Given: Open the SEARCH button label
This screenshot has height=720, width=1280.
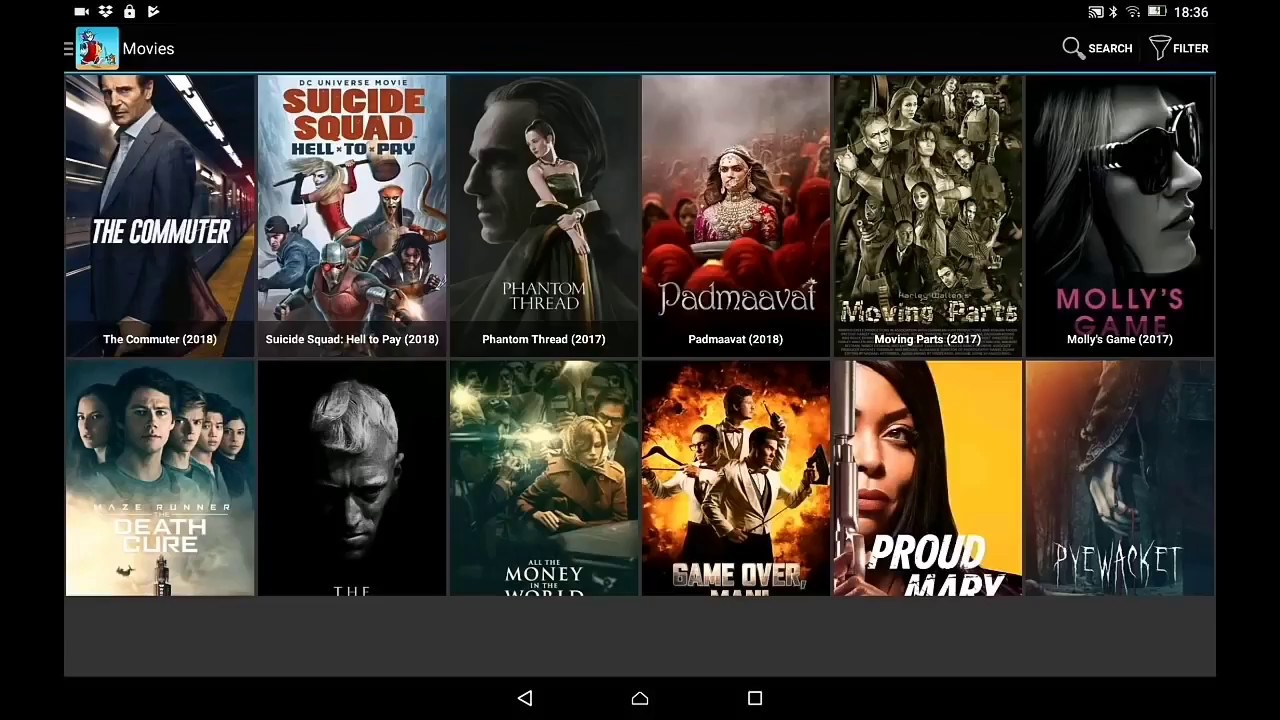Looking at the screenshot, I should click(1110, 48).
